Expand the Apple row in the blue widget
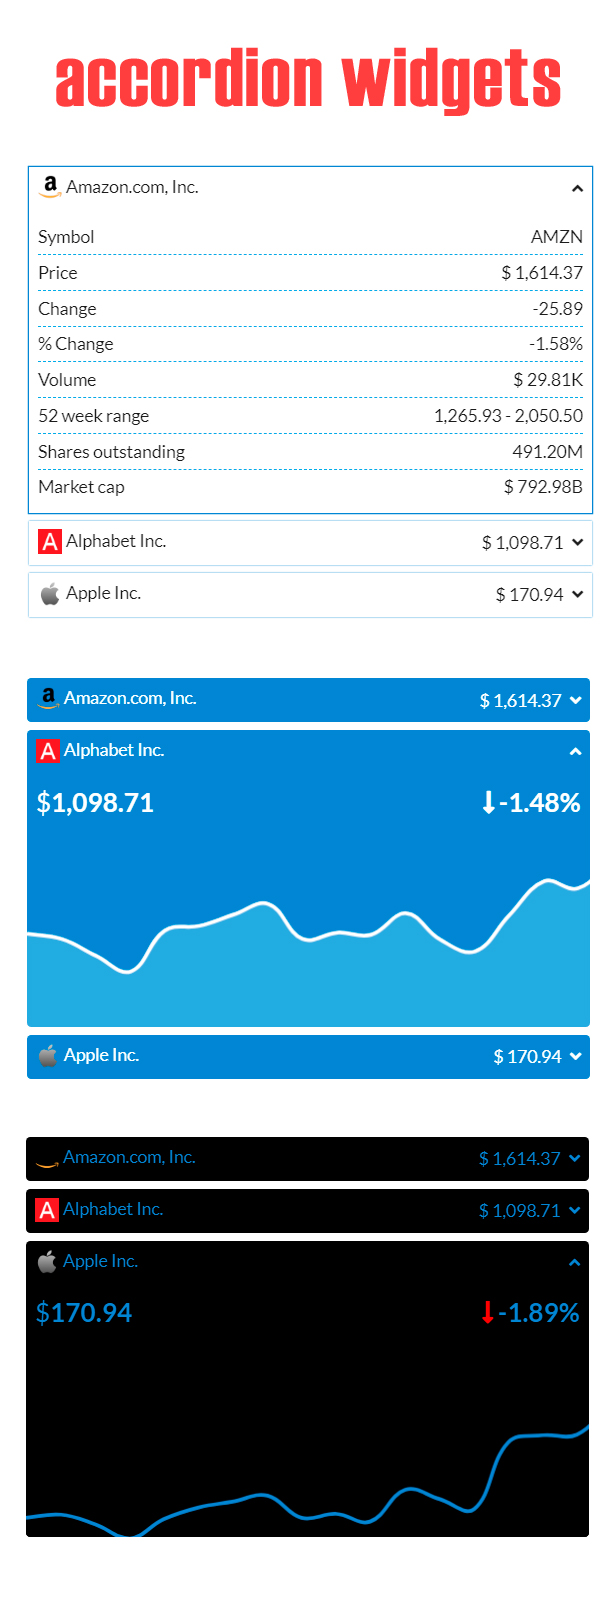616x1600 pixels. pyautogui.click(x=575, y=1057)
